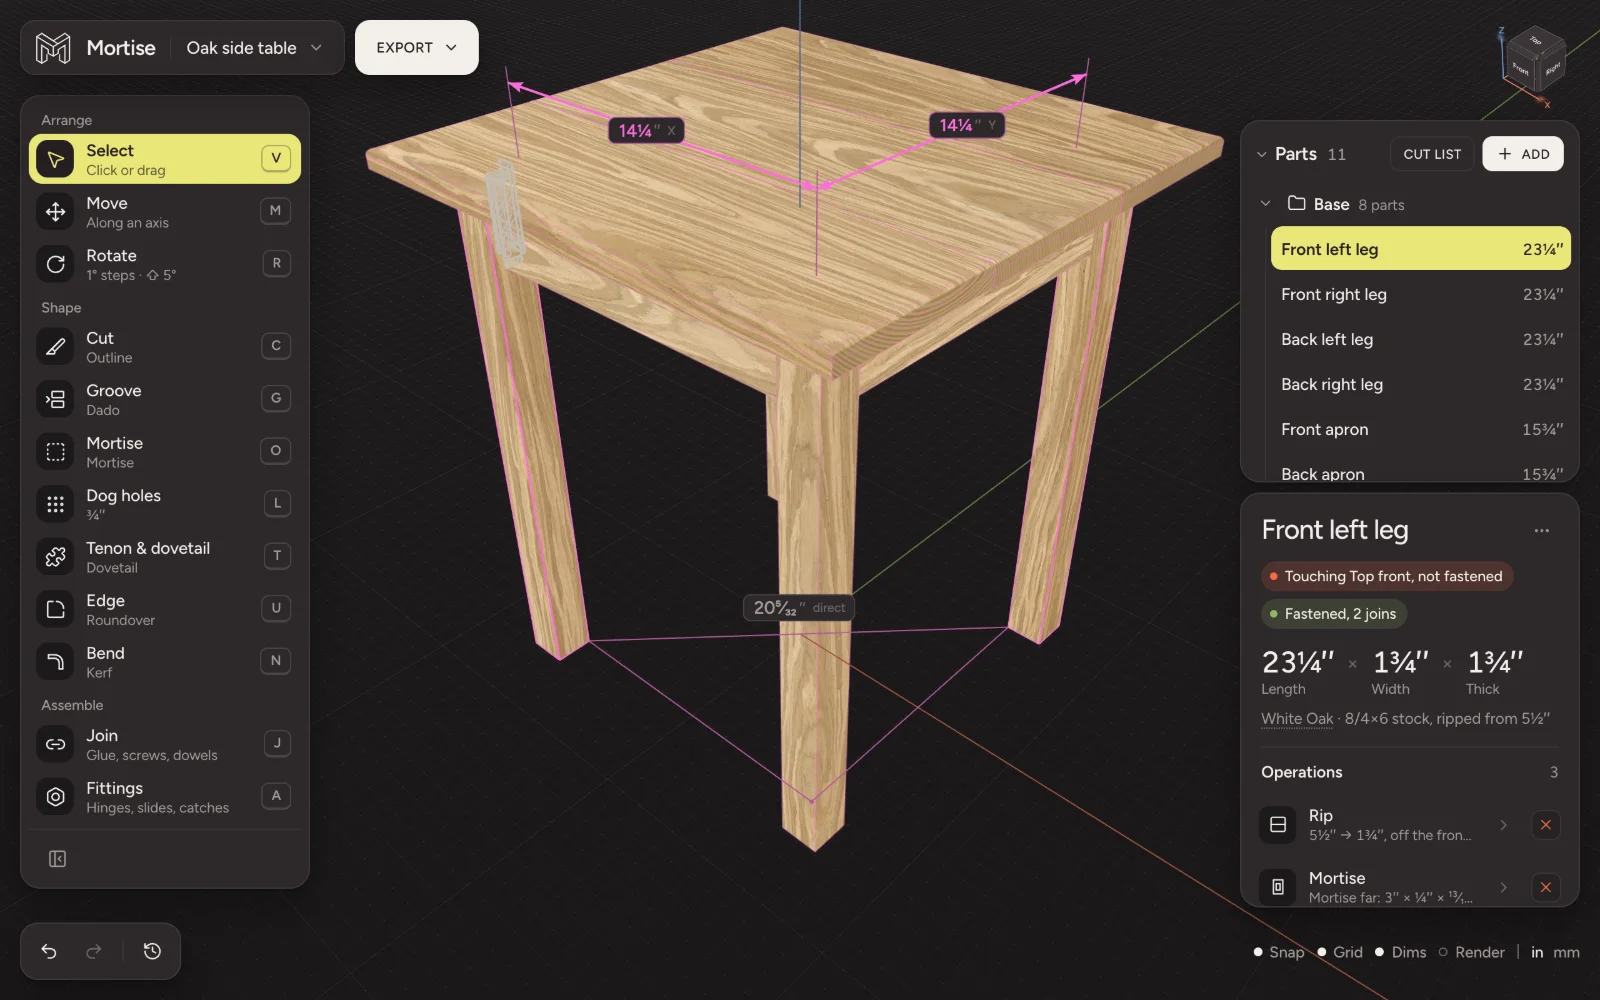Collapse the Parts panel chevron
Viewport: 1600px width, 1000px height.
(1261, 154)
